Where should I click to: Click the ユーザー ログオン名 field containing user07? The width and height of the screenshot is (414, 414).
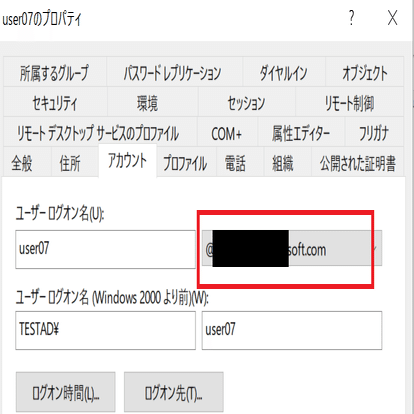click(105, 249)
